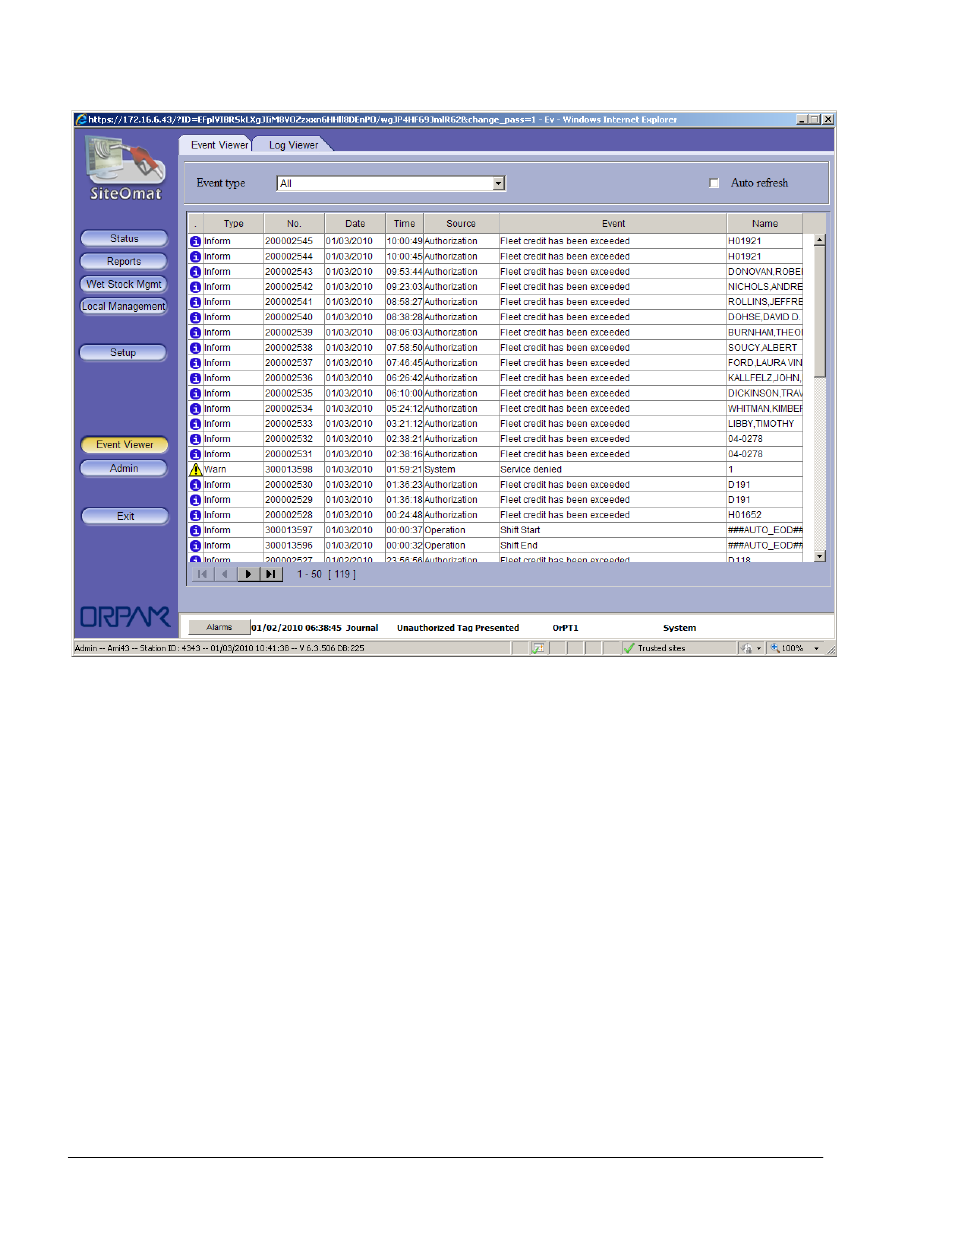The width and height of the screenshot is (954, 1234).
Task: Click Inform icon for event 200002533
Action: pos(196,424)
